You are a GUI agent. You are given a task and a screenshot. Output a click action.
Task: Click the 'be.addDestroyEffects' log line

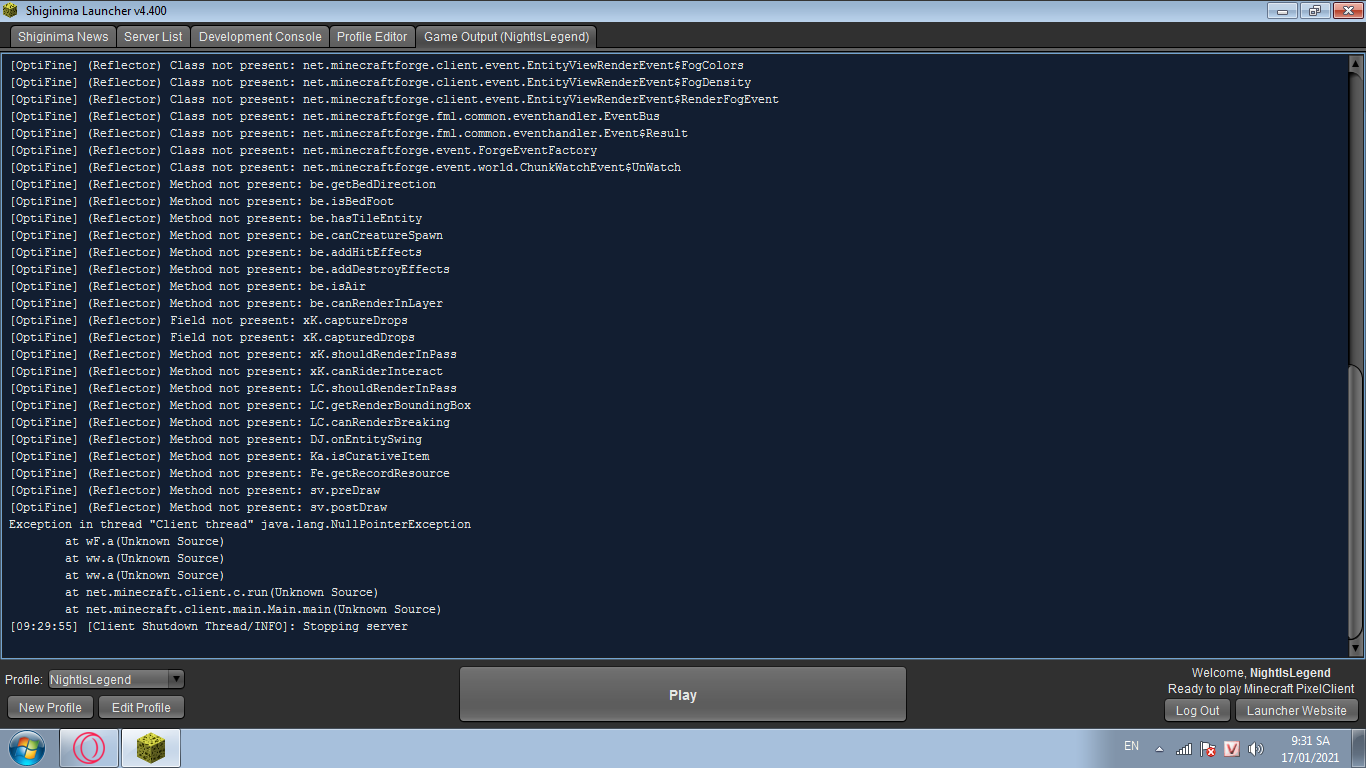click(230, 269)
